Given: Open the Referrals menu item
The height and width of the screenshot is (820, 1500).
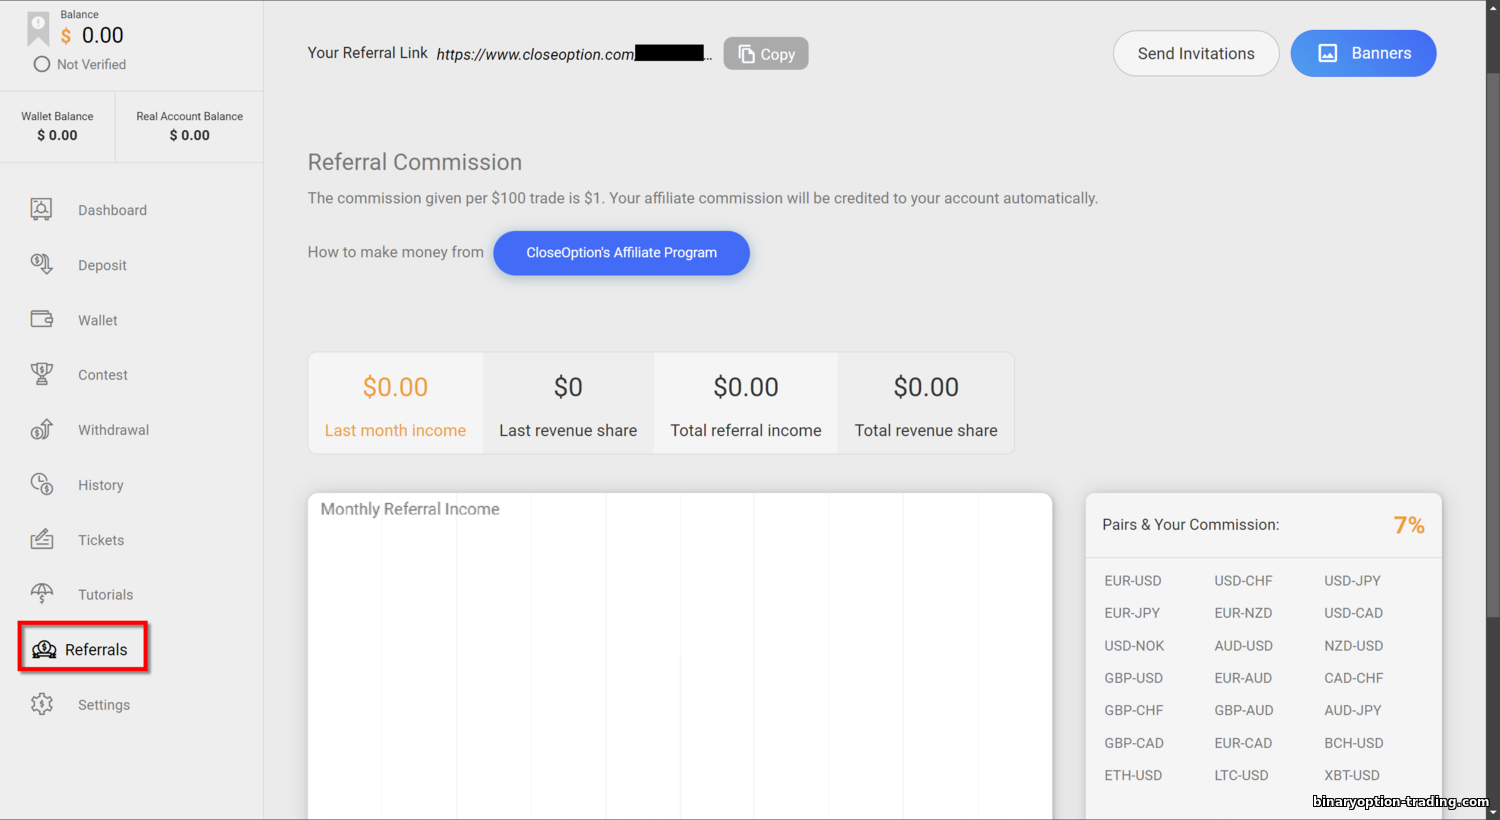Looking at the screenshot, I should [83, 649].
